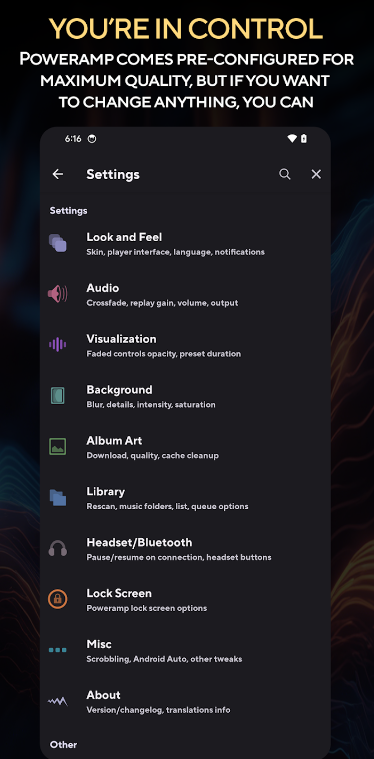Click the Lock Screen padlock icon
Viewport: 374px width, 759px height.
pyautogui.click(x=58, y=599)
